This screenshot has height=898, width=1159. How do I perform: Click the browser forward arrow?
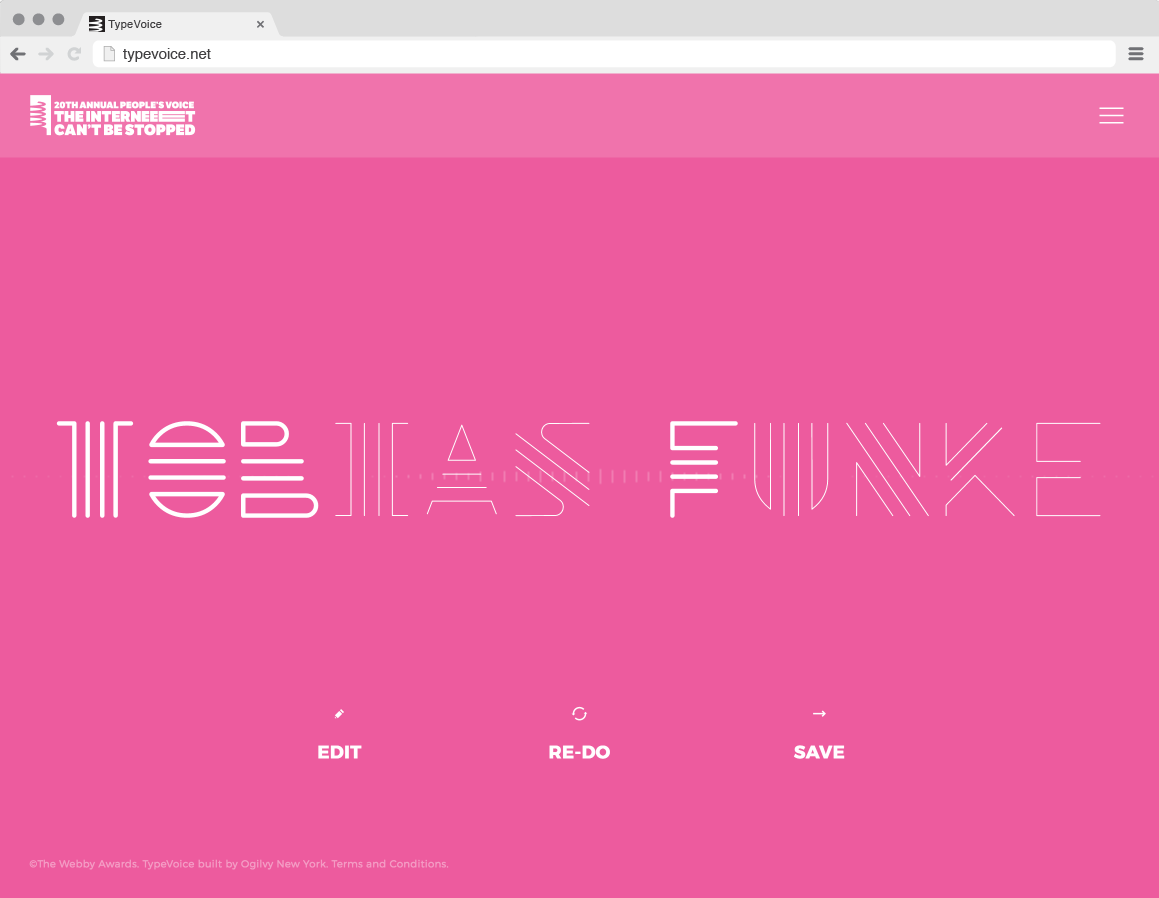pos(46,54)
